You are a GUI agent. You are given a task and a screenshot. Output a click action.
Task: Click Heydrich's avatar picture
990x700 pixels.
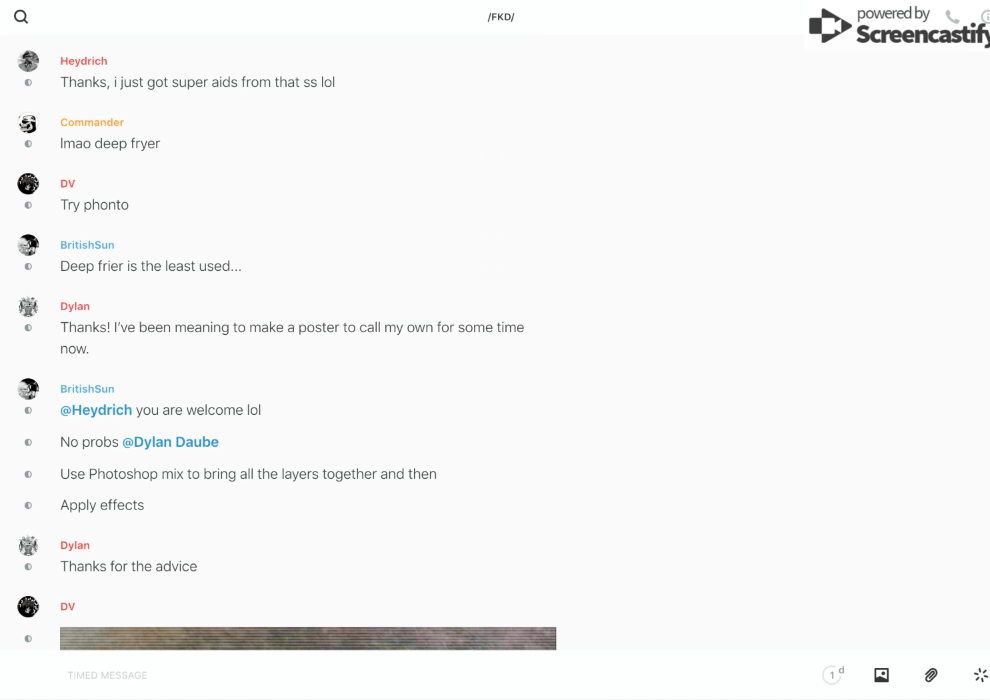pos(28,61)
